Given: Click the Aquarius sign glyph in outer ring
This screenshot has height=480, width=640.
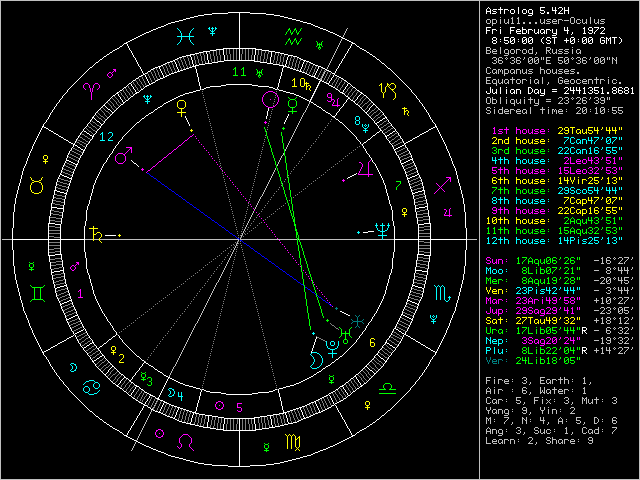Looking at the screenshot, I should click(x=293, y=36).
